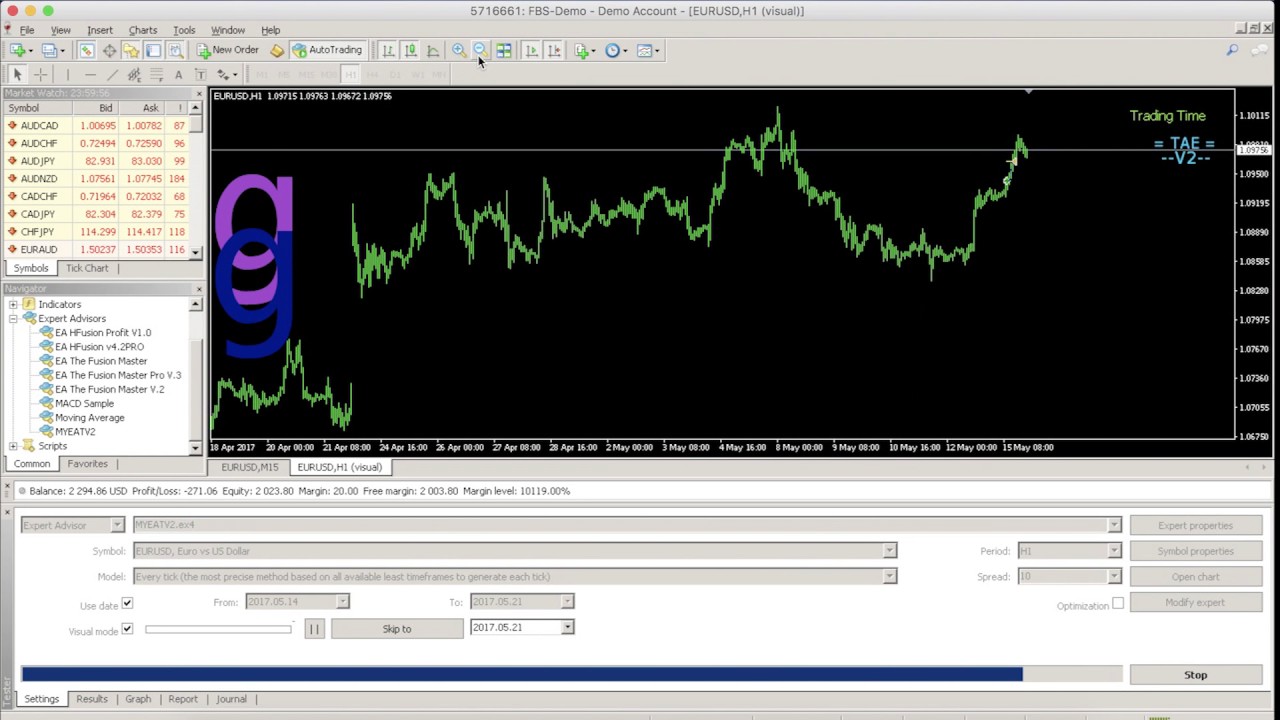This screenshot has height=720, width=1280.
Task: Open the Profiles toolbar icon
Action: 50,50
